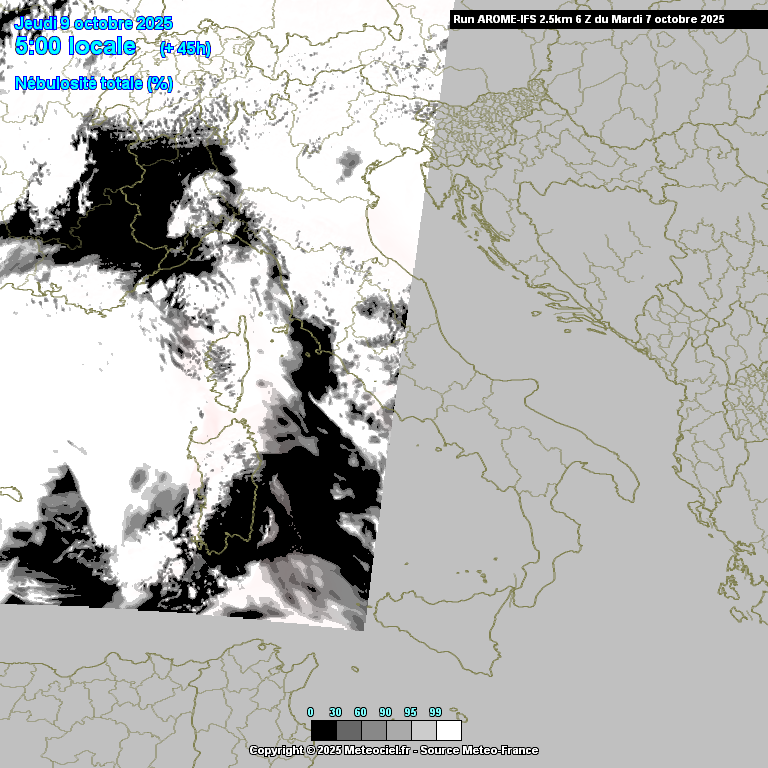This screenshot has height=768, width=768.
Task: Click the 5:00 locale time label
Action: point(76,46)
